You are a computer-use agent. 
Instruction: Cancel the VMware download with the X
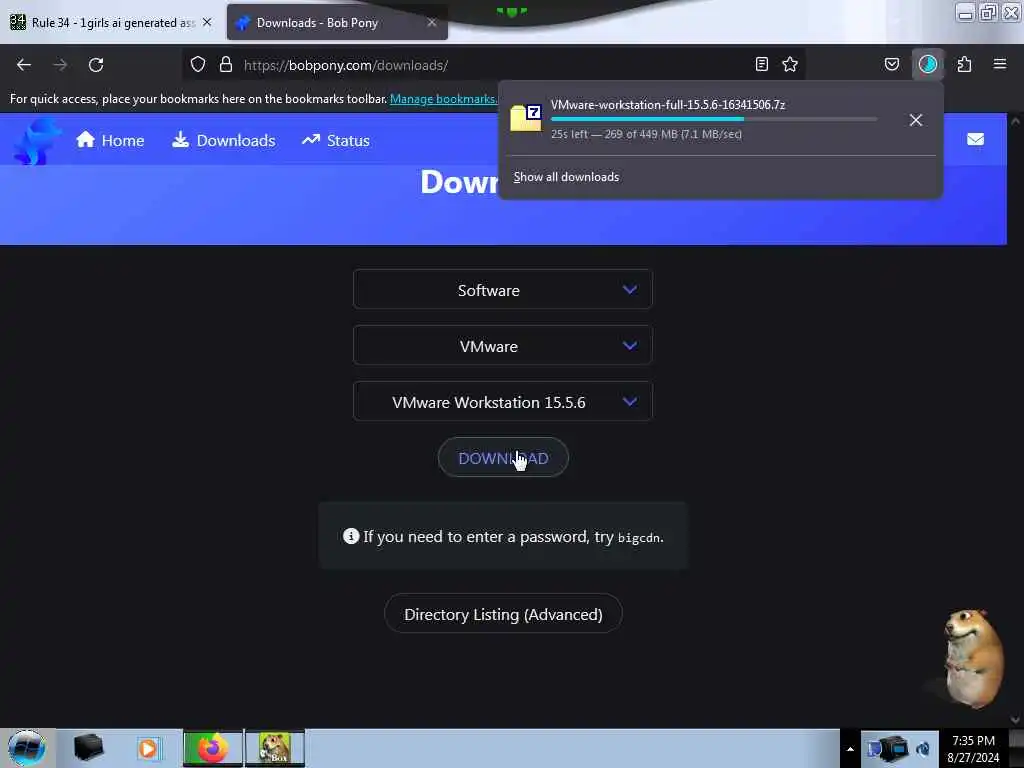pos(916,120)
